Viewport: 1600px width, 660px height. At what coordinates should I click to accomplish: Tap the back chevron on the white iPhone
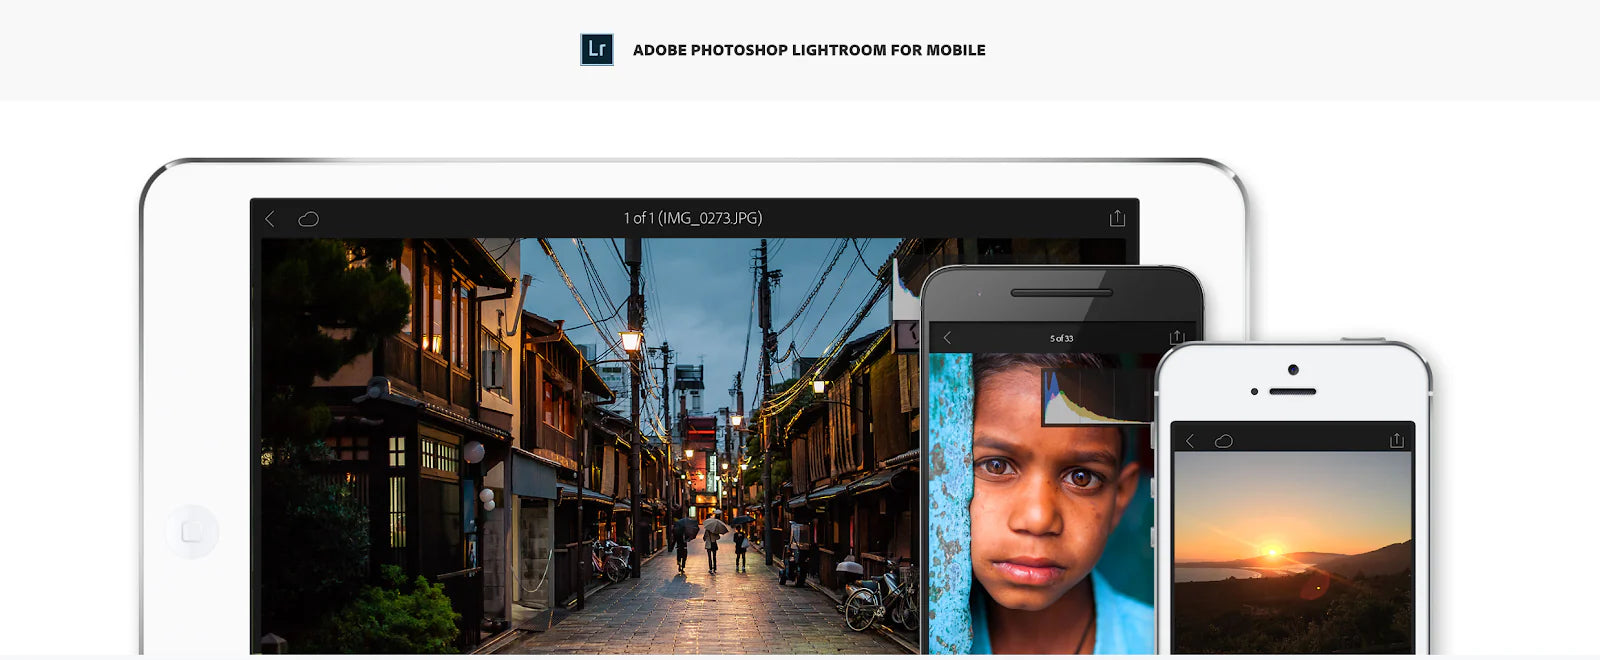tap(1190, 440)
